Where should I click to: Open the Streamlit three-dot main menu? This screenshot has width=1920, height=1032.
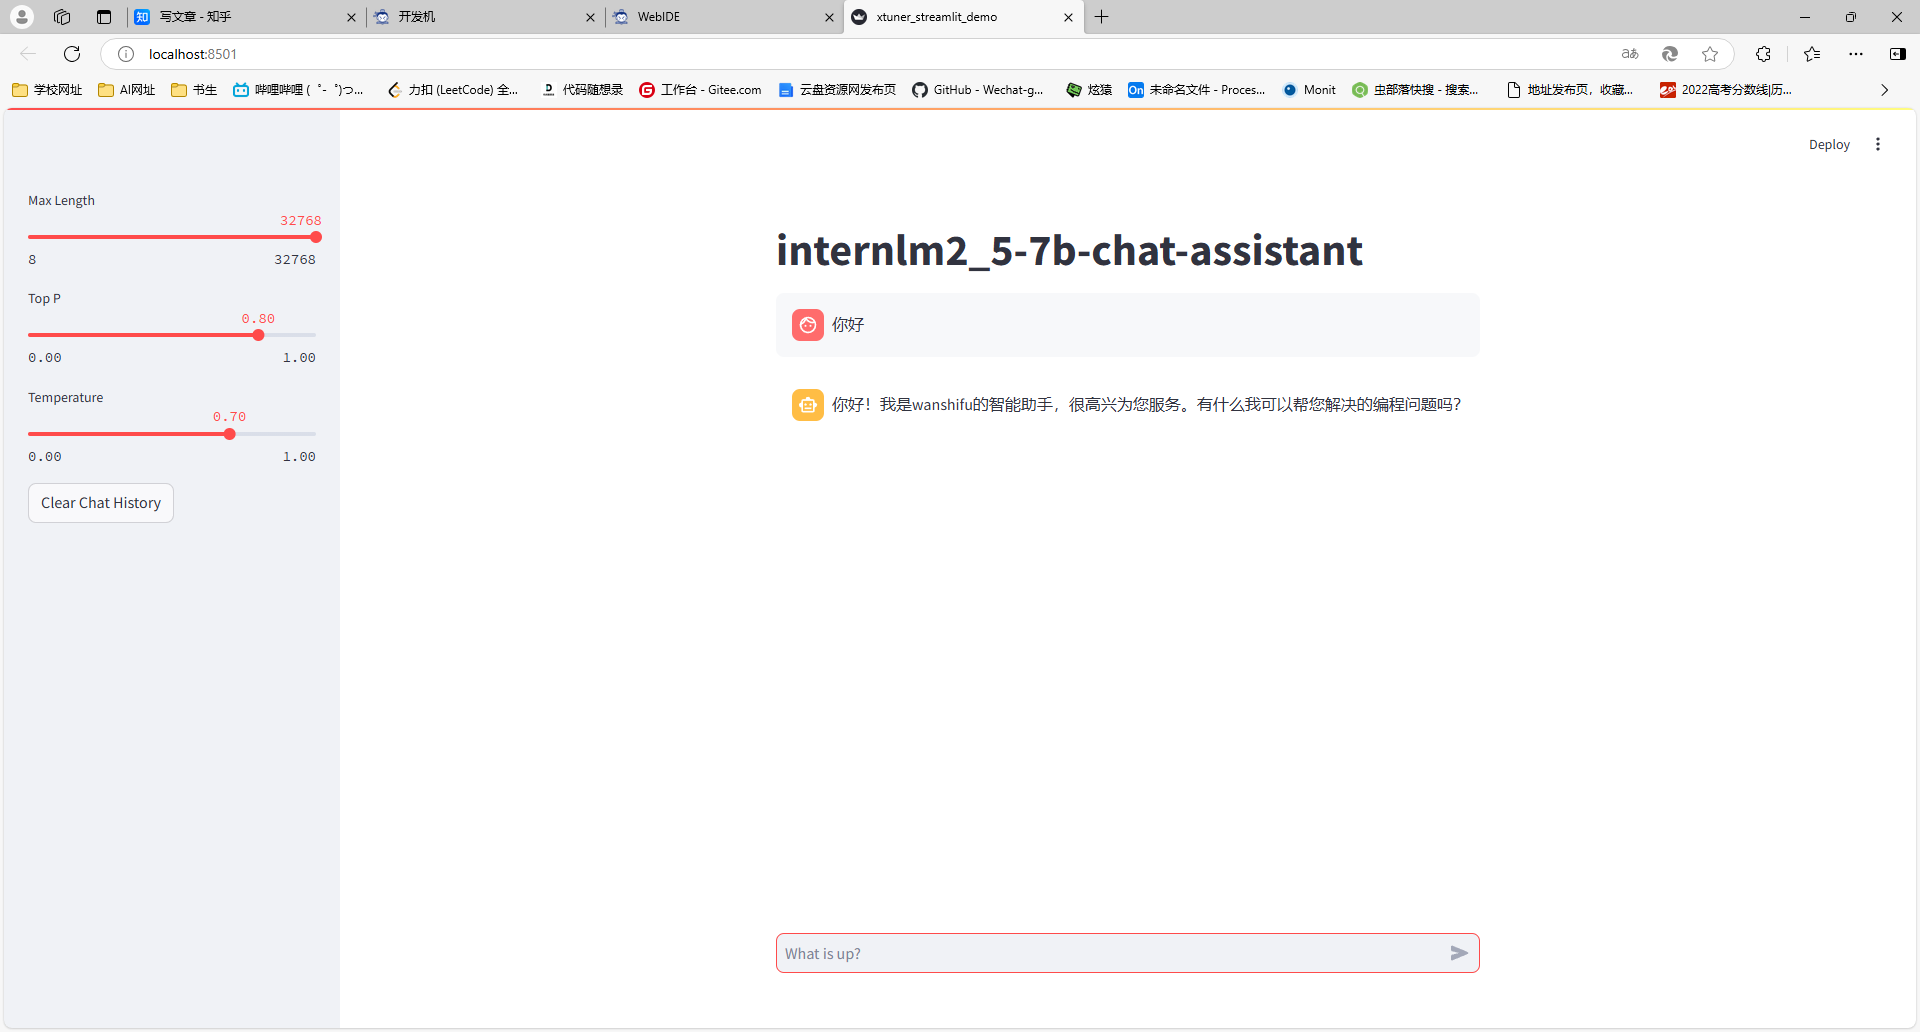click(1878, 144)
